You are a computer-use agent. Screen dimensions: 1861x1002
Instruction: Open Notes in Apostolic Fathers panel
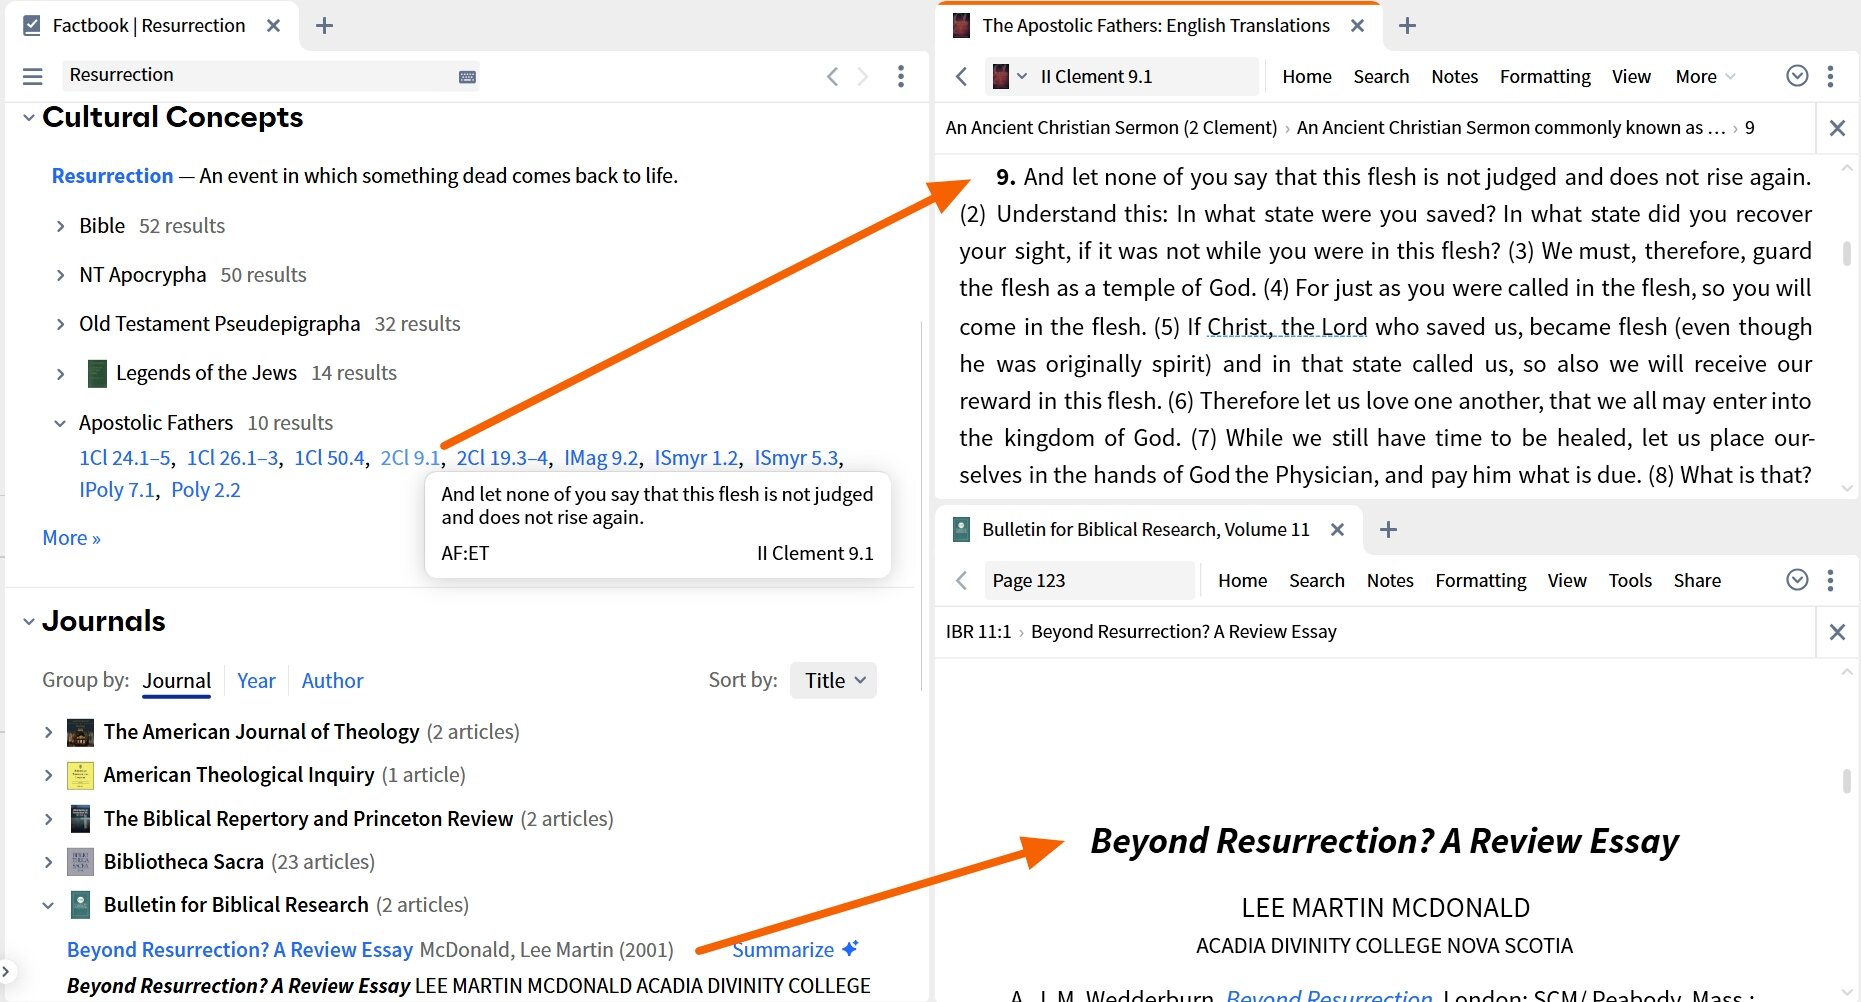pos(1454,76)
